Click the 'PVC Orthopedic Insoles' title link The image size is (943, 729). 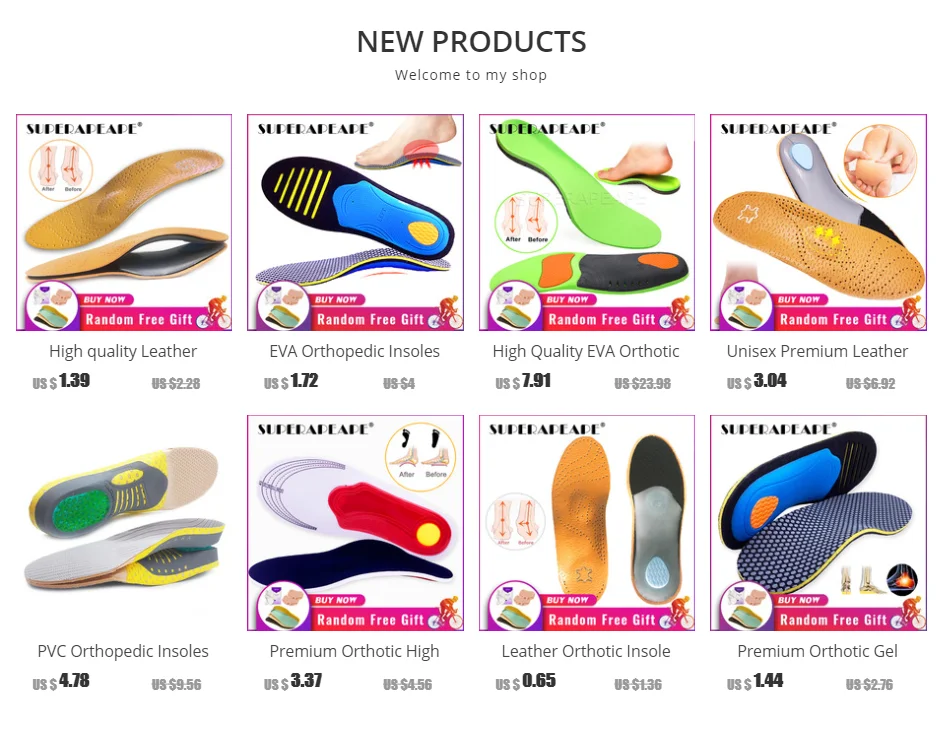click(x=123, y=651)
